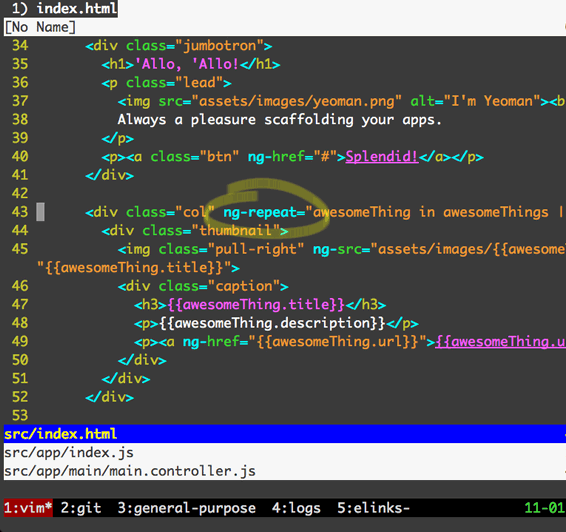Switch to tmux window 3:general-purpose
Viewport: 566px width, 532px height.
coord(186,508)
